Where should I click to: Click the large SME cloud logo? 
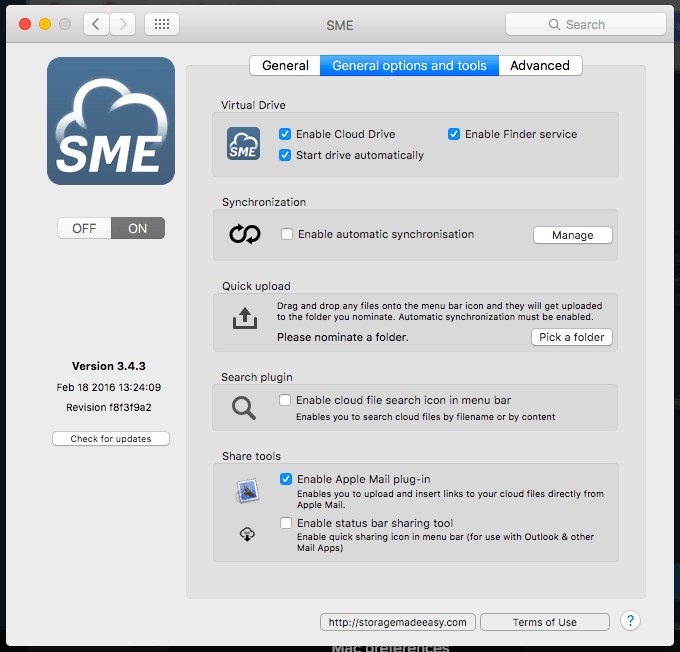tap(111, 121)
